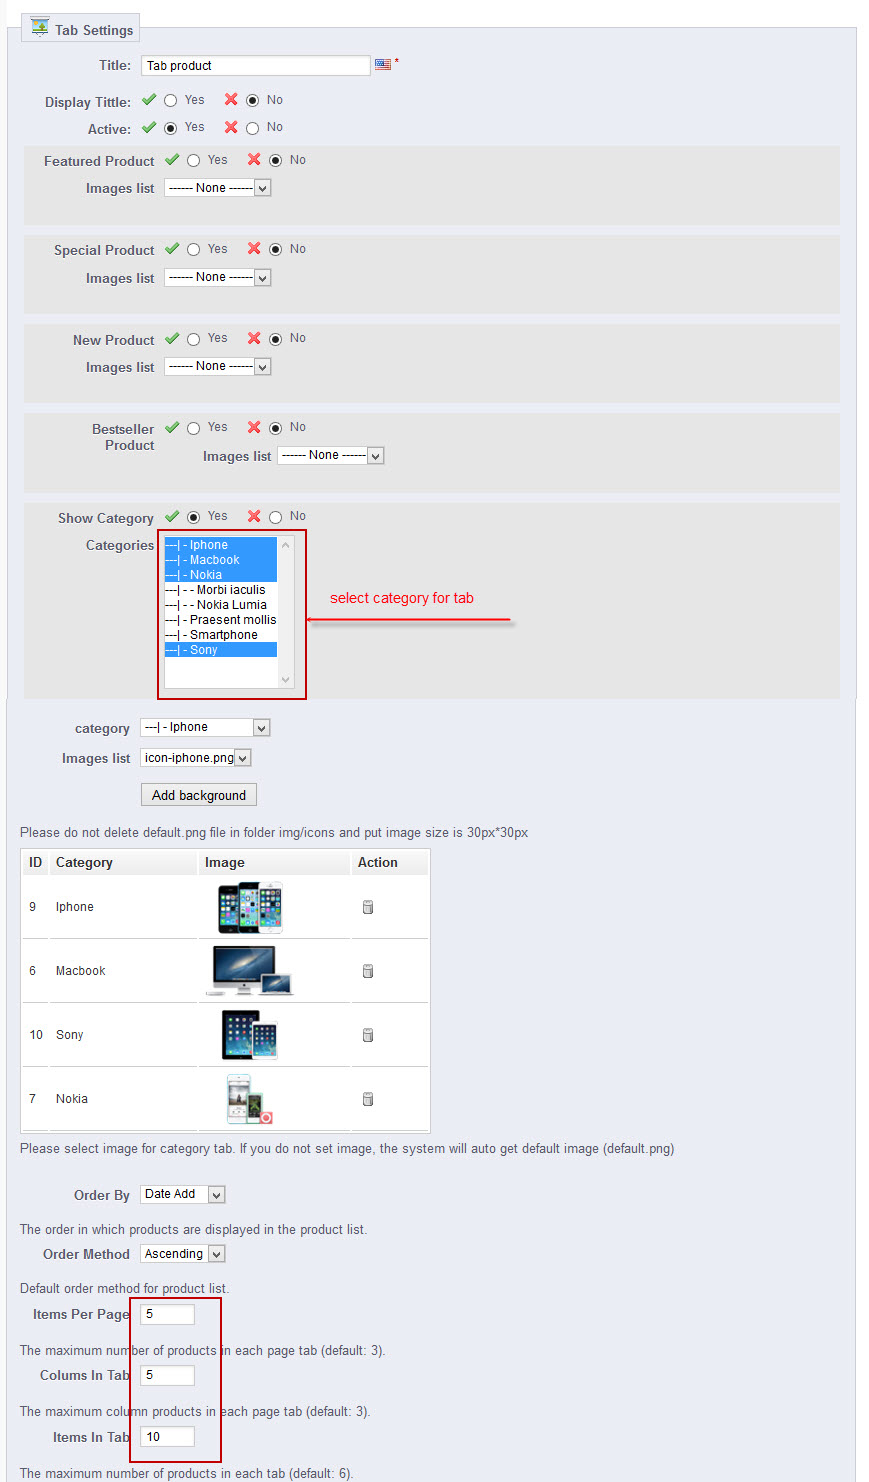
Task: Open Images list dropdown showing icon-iphone.png
Action: [196, 758]
